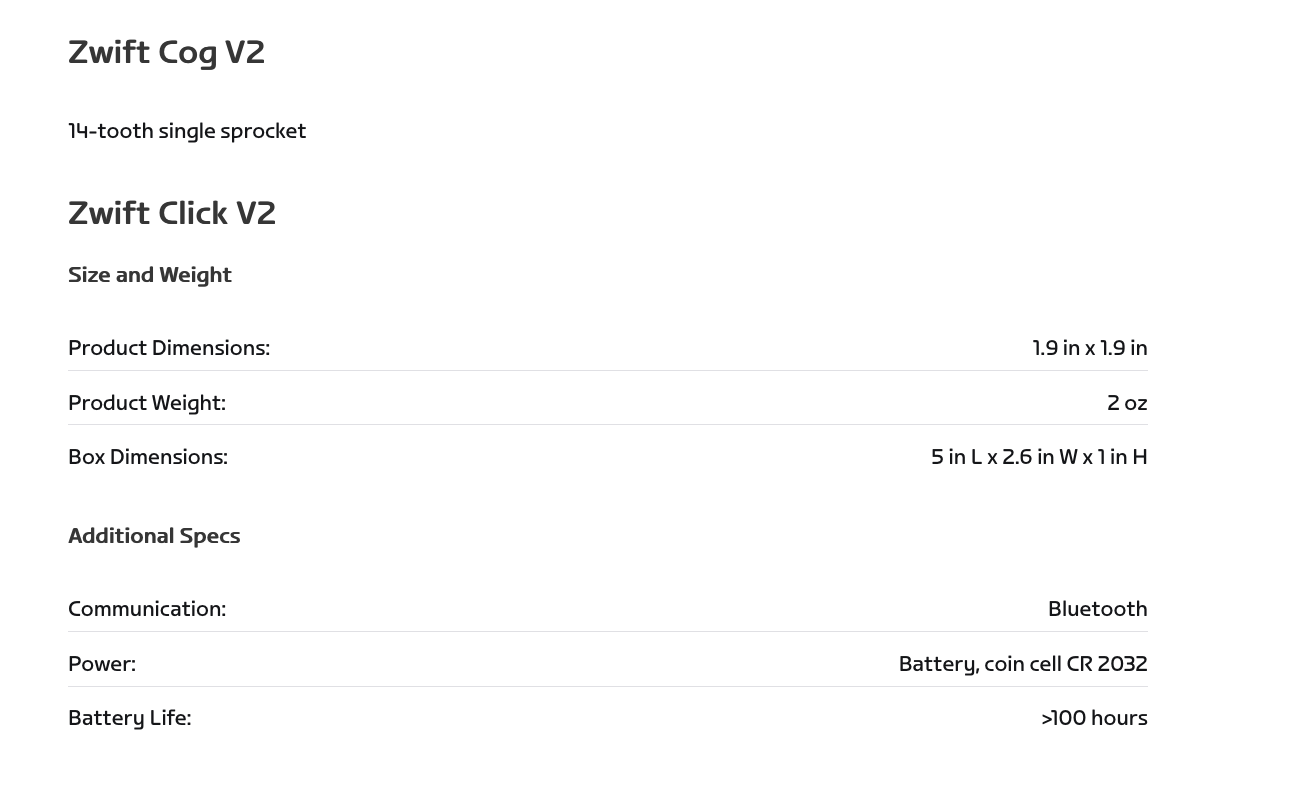Select the 5 in L x 2.6 in W value
Image resolution: width=1308 pixels, height=792 pixels.
pyautogui.click(x=1038, y=457)
